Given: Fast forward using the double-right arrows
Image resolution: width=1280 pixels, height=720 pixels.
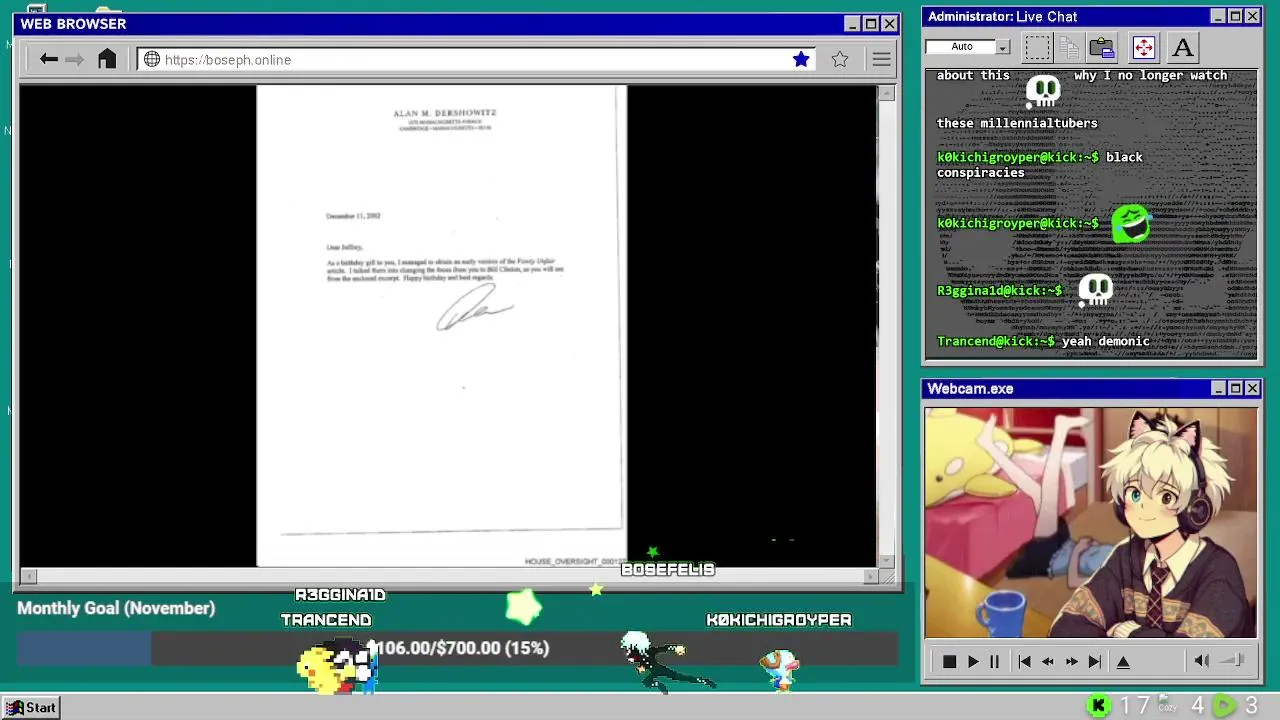Looking at the screenshot, I should click(x=1072, y=661).
